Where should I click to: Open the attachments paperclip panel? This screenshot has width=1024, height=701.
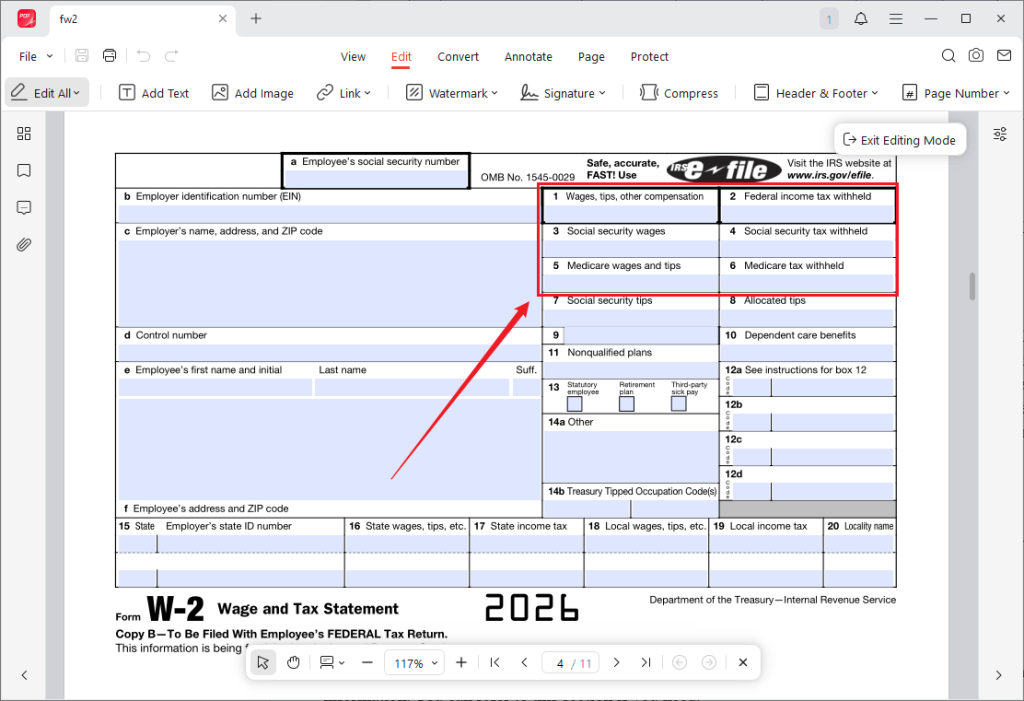pyautogui.click(x=24, y=245)
